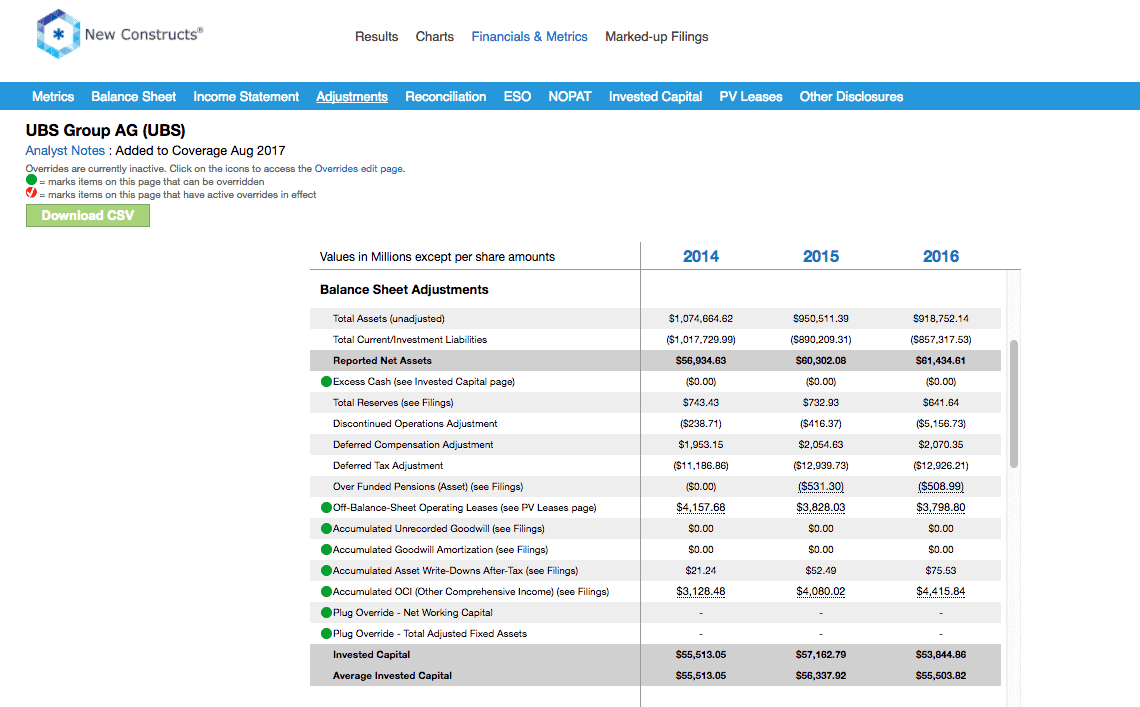Click 2015 Deferred Tax value ($12,939.73)
This screenshot has height=707, width=1140.
pos(821,466)
